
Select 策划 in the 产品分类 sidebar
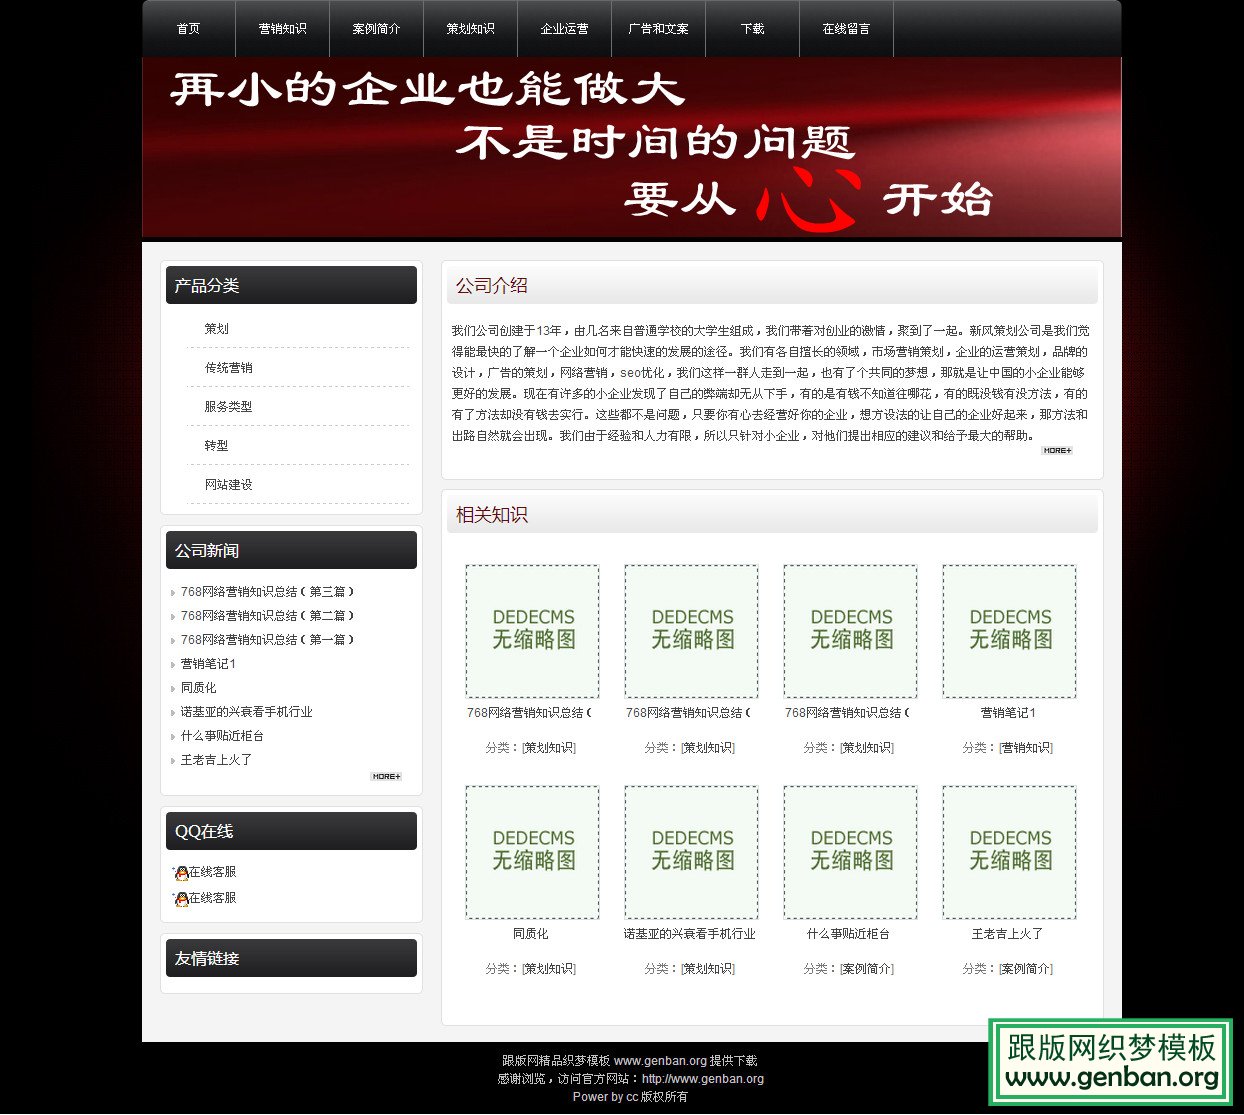tap(217, 328)
